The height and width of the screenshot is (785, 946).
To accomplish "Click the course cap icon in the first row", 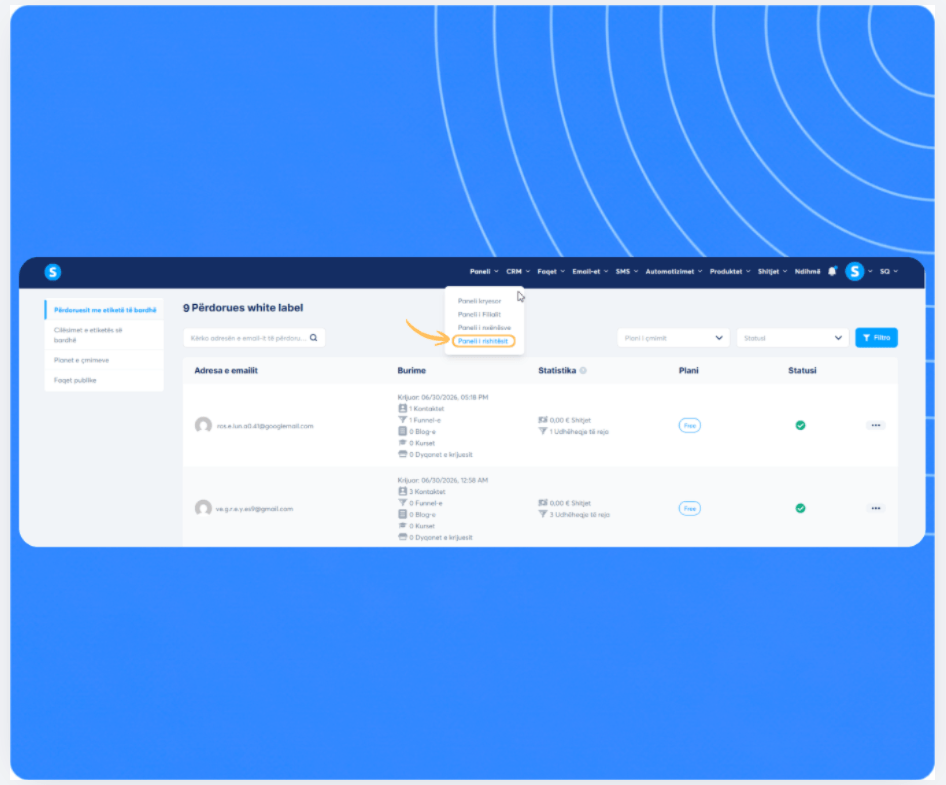I will (402, 443).
